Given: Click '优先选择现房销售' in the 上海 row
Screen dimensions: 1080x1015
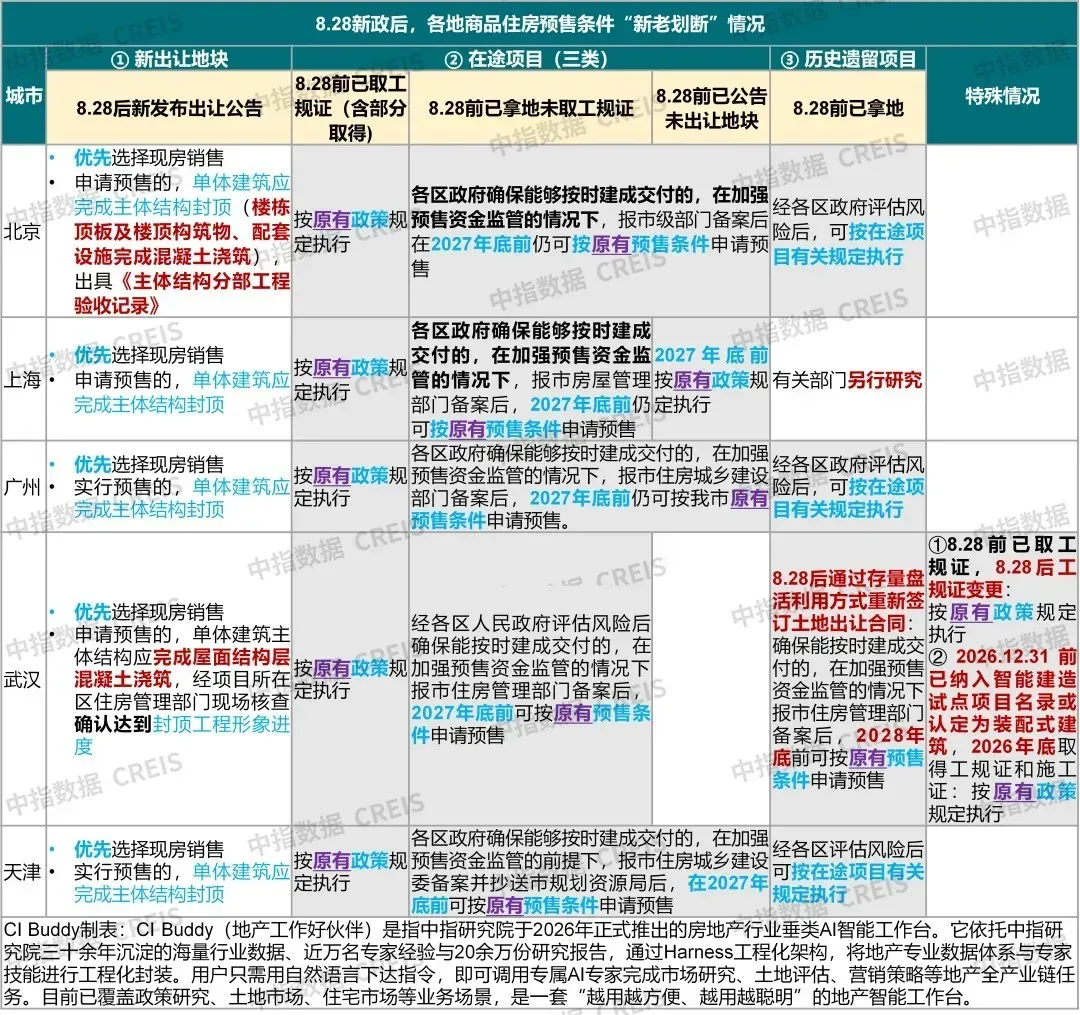Looking at the screenshot, I should (149, 355).
